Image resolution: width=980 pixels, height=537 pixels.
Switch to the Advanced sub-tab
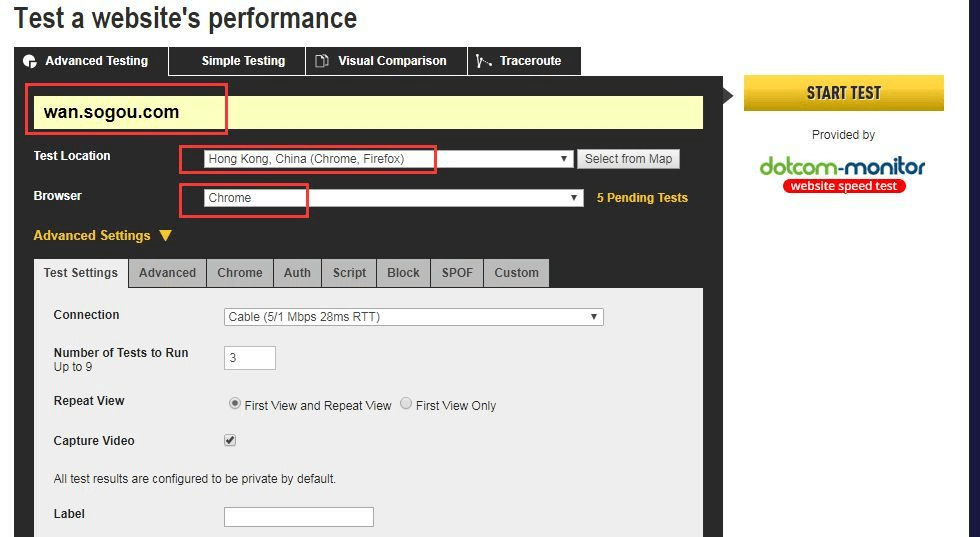click(x=168, y=273)
